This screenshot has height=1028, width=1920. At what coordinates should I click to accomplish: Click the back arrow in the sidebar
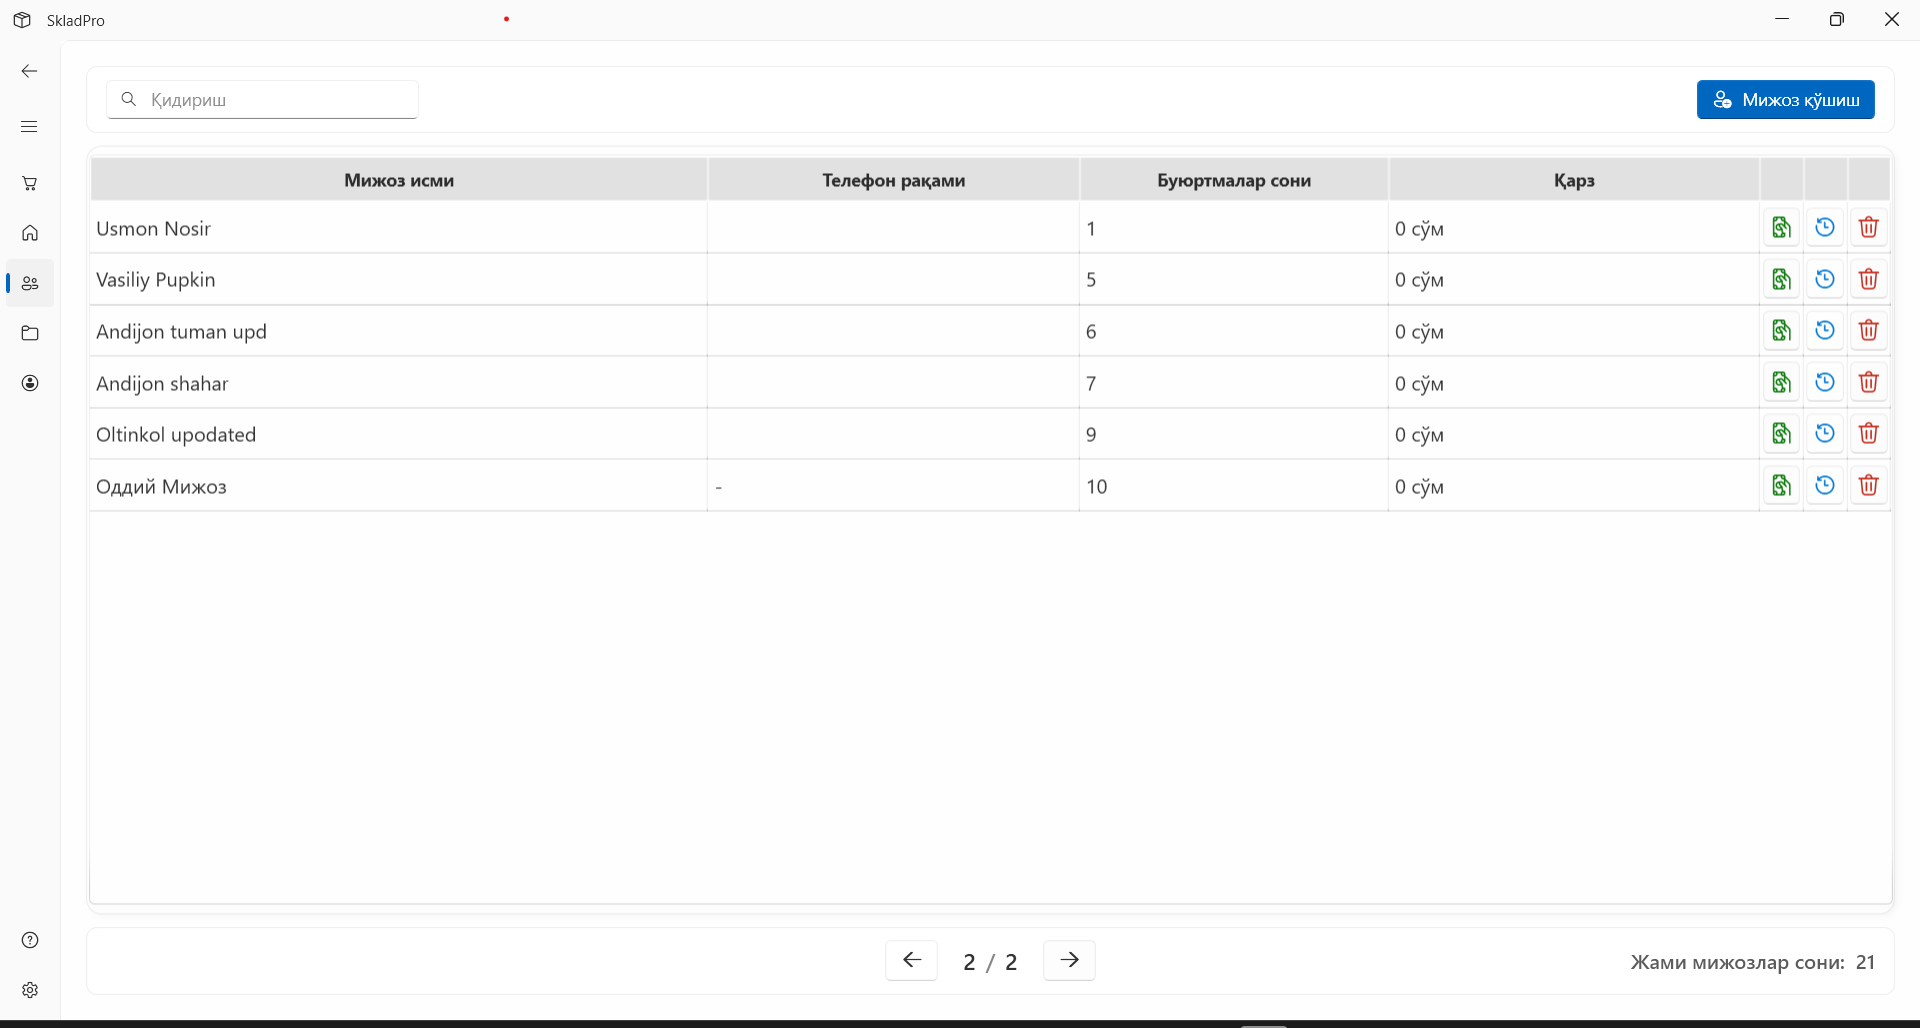pos(30,71)
